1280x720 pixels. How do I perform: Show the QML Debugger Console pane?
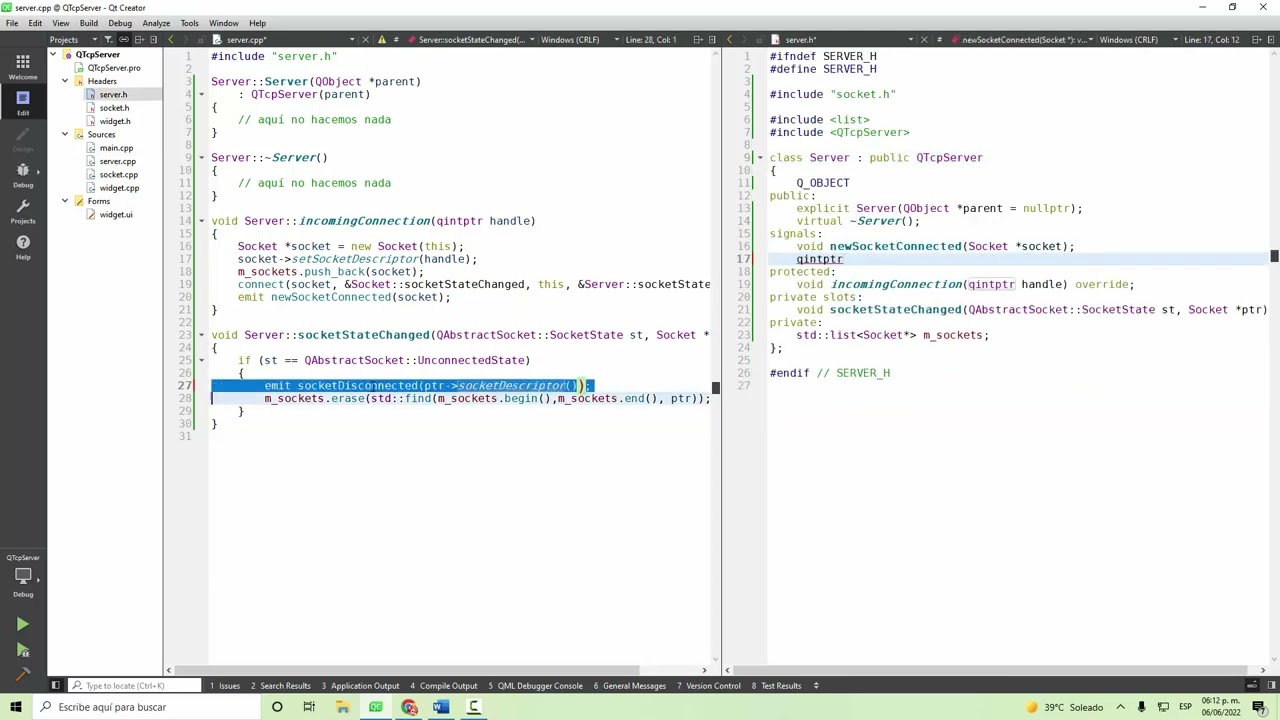pyautogui.click(x=535, y=686)
